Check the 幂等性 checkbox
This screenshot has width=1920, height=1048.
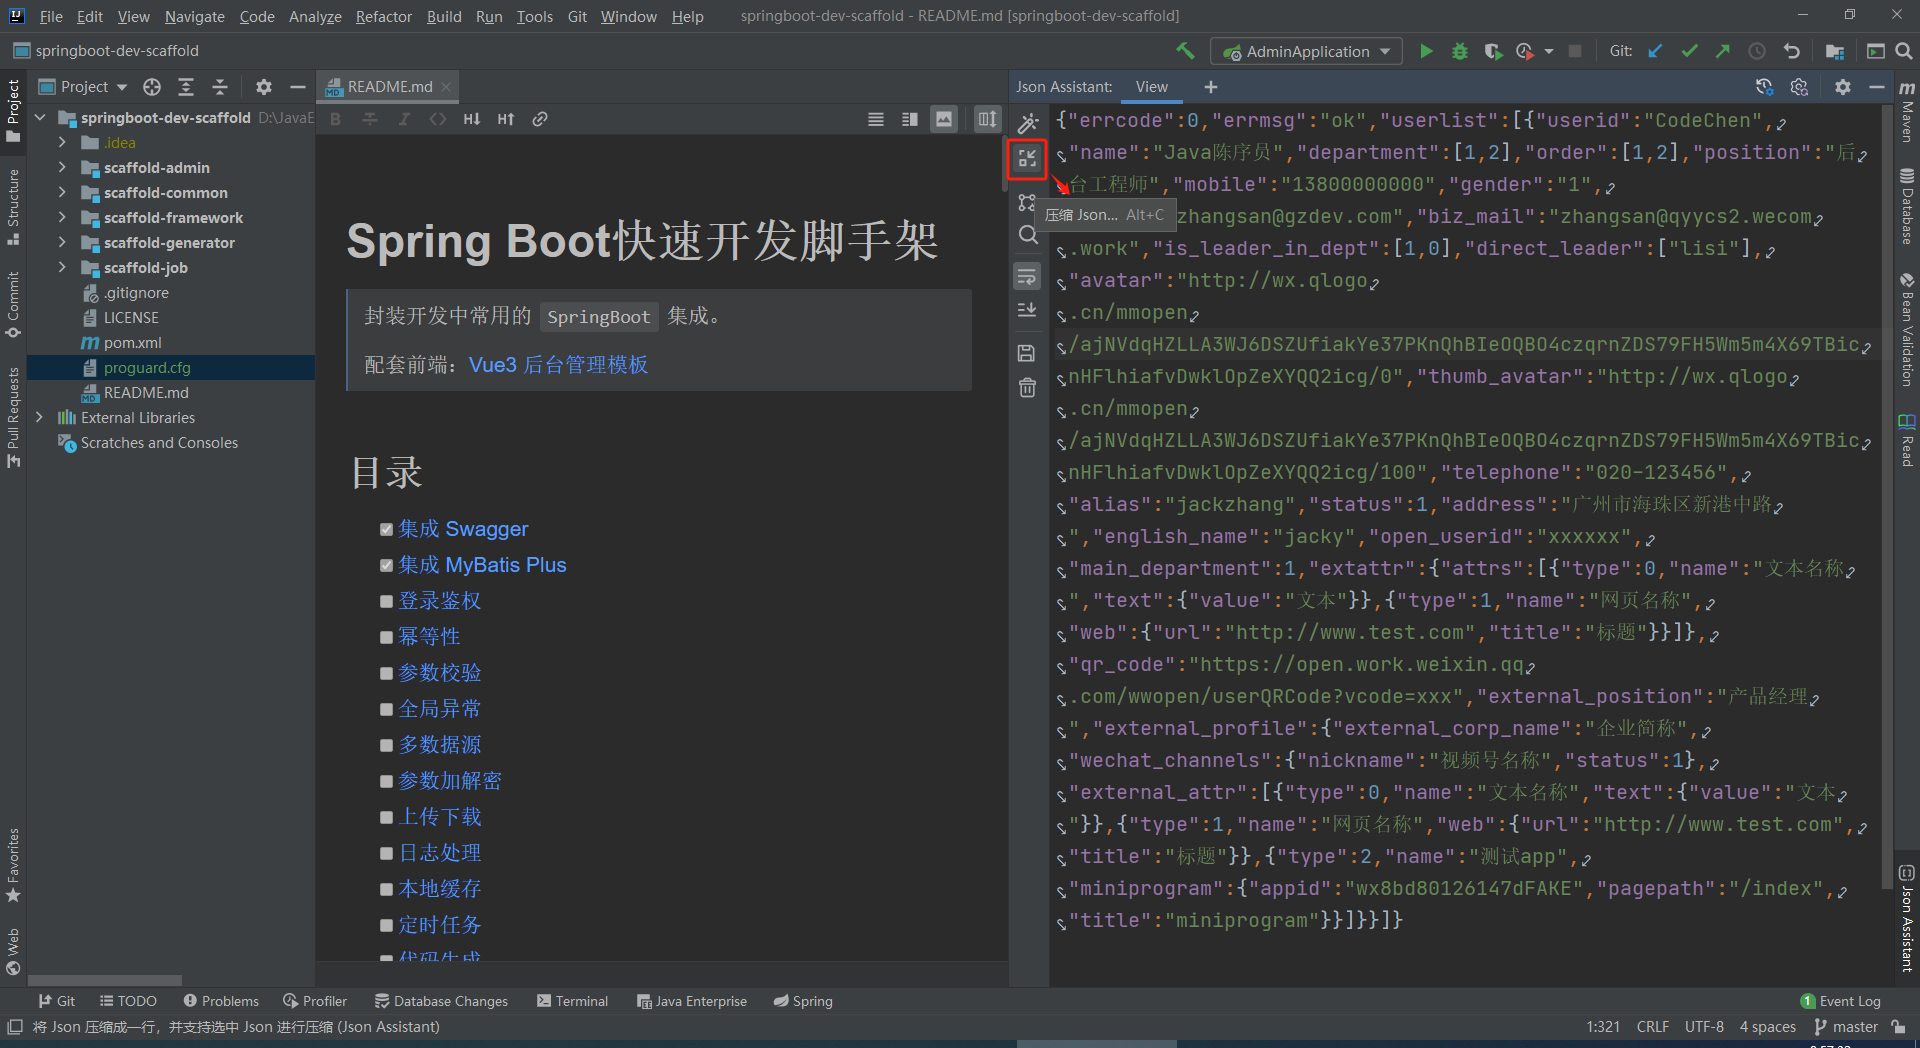click(x=387, y=637)
